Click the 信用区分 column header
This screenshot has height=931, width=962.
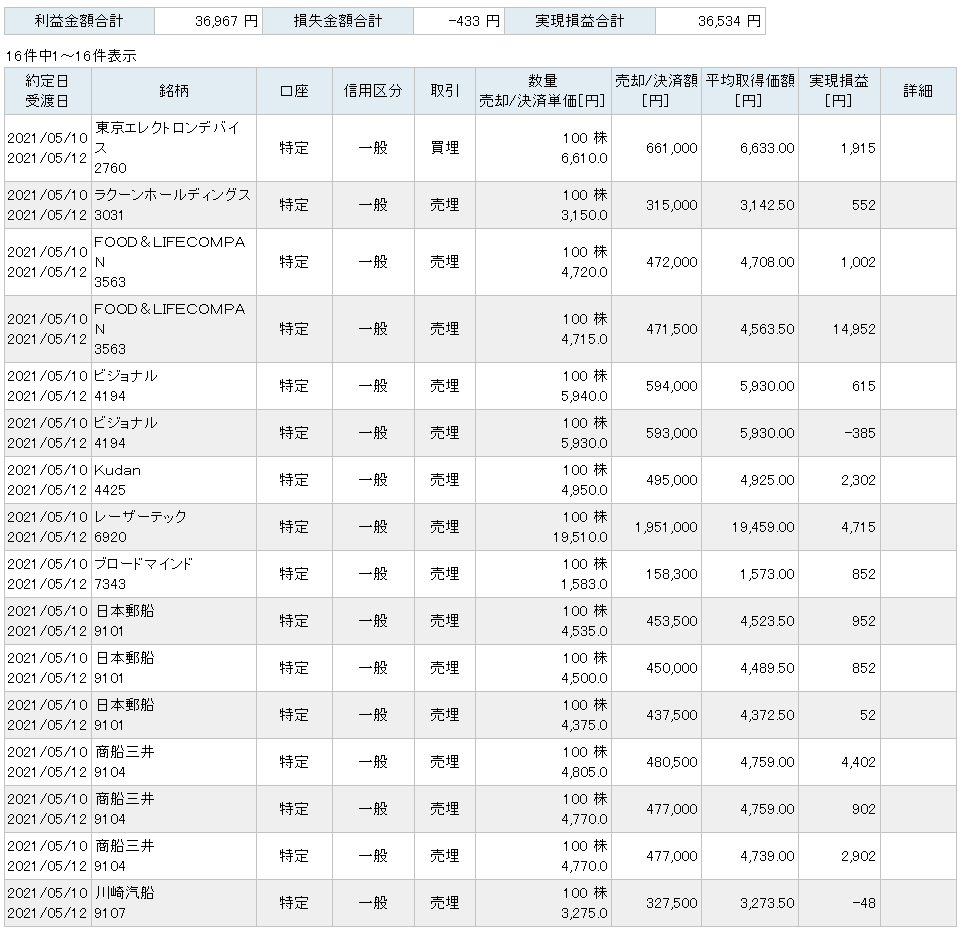[x=373, y=91]
